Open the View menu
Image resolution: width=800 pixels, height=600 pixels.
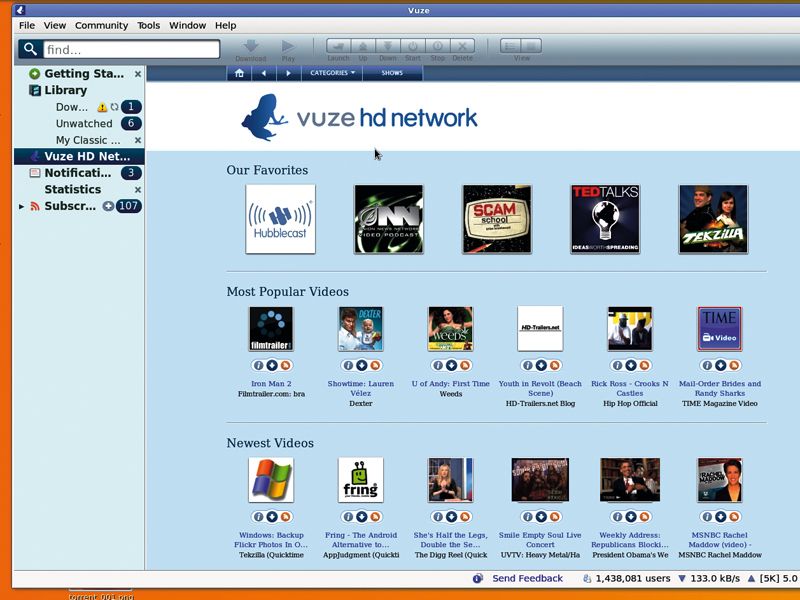click(55, 26)
